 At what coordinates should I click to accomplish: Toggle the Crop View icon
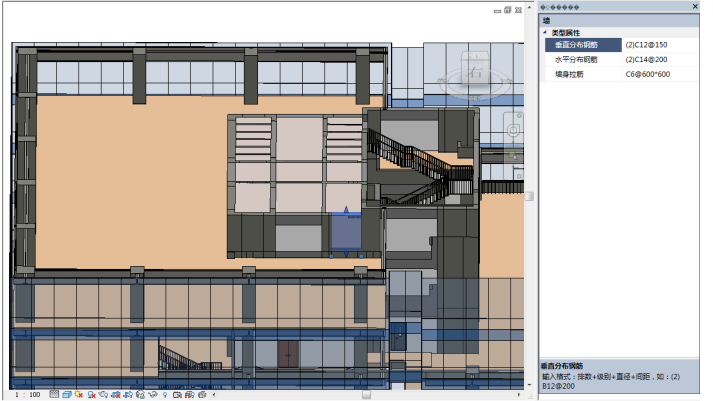pos(116,394)
